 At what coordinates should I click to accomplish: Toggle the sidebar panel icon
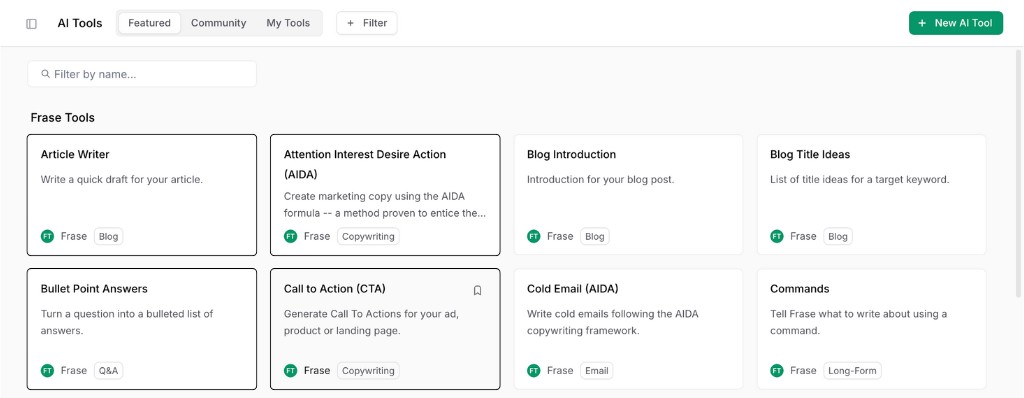[31, 24]
